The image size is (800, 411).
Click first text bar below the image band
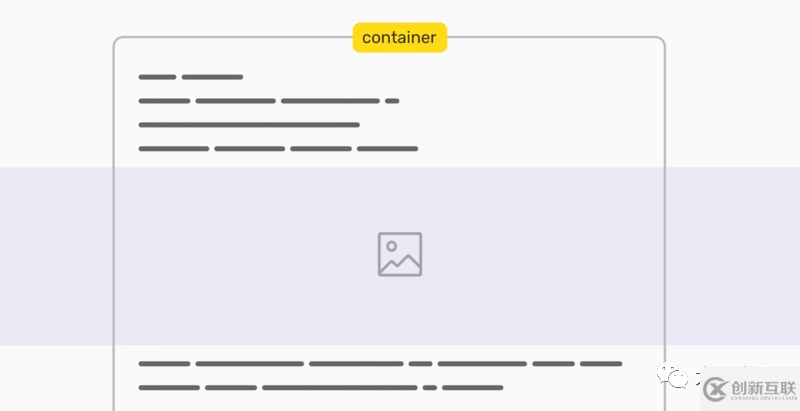(164, 364)
